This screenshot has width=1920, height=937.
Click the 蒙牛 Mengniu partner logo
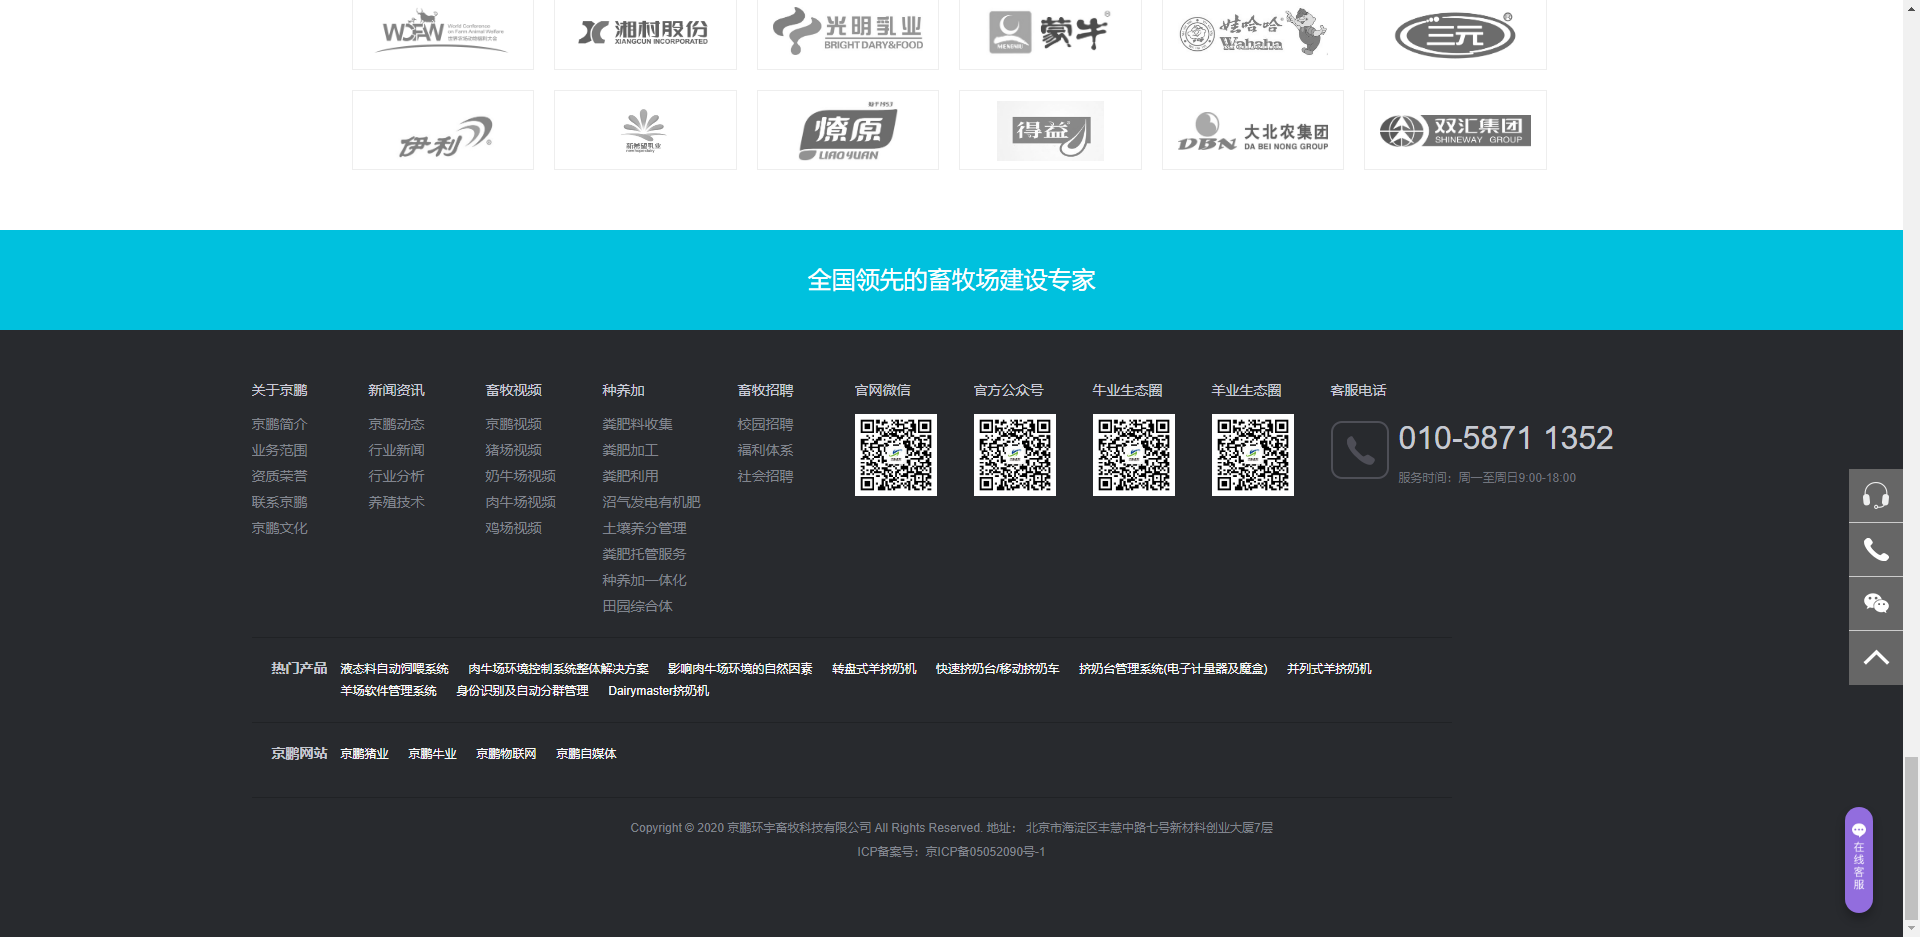click(x=1050, y=33)
